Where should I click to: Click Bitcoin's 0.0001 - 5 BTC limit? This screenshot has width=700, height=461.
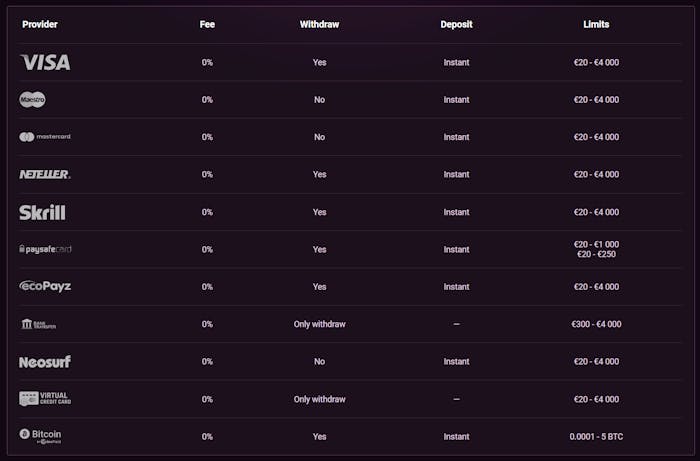(x=596, y=436)
